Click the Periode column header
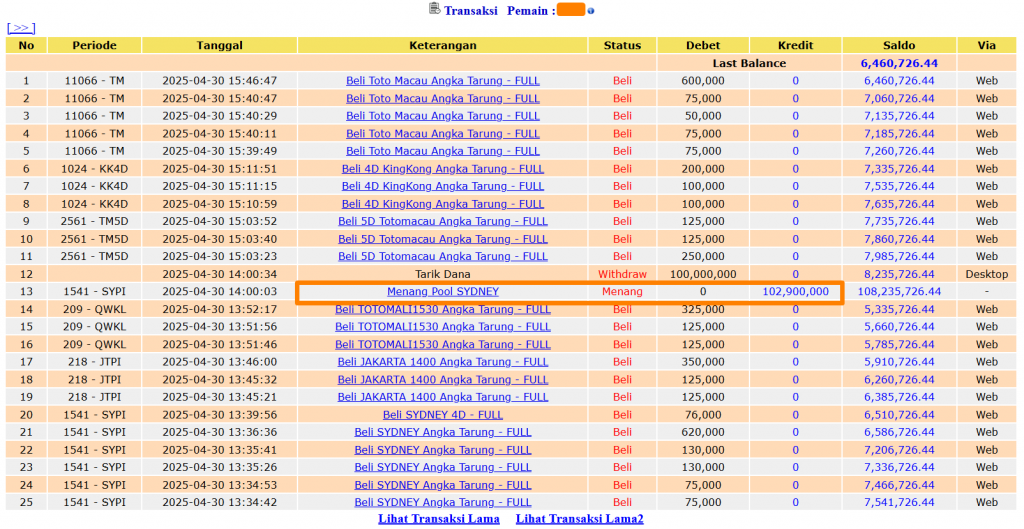The height and width of the screenshot is (529, 1024). pyautogui.click(x=95, y=46)
